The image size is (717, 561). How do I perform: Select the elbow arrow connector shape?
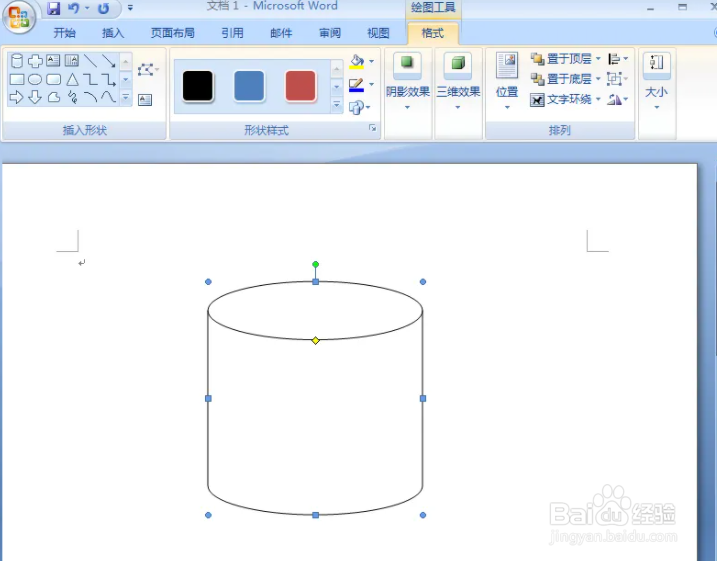[x=109, y=80]
